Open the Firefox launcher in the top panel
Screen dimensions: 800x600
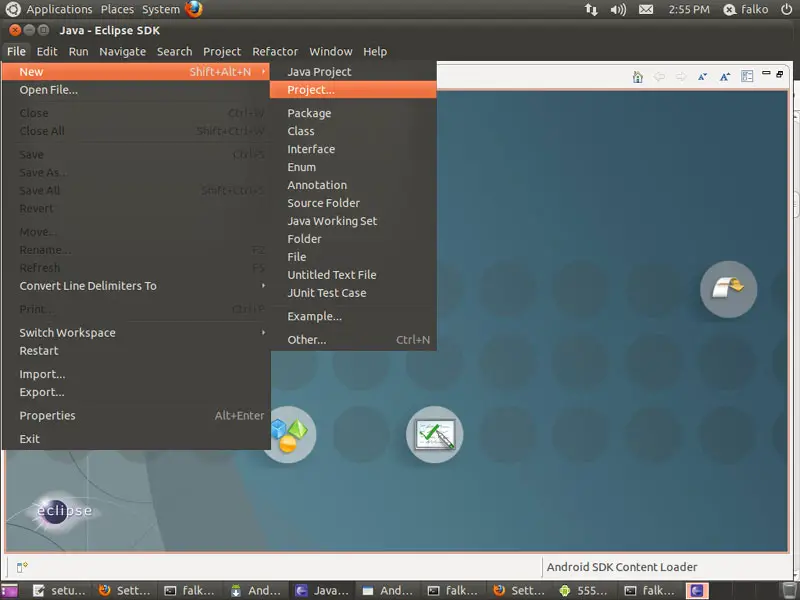coord(194,9)
